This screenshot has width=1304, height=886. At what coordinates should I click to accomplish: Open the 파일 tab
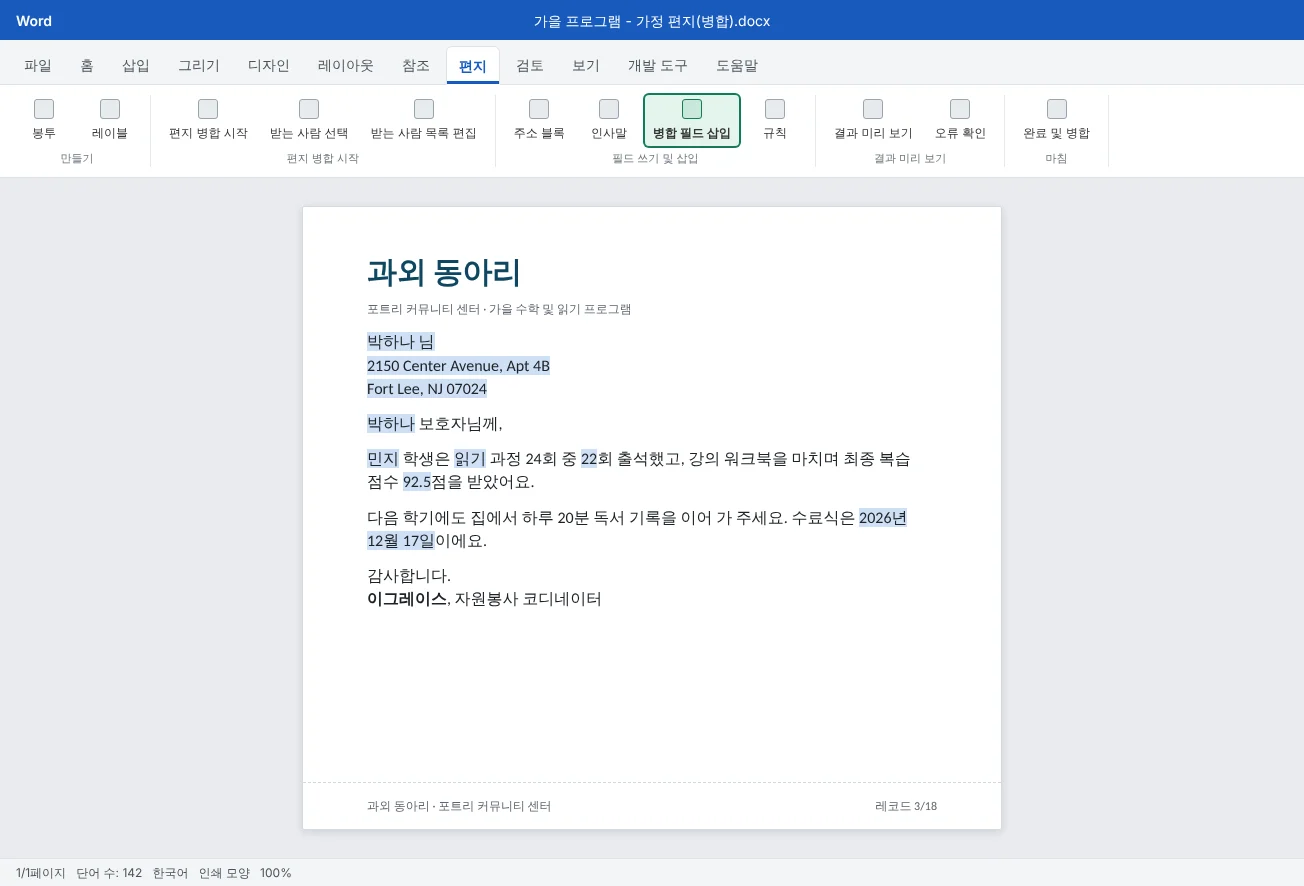[38, 66]
